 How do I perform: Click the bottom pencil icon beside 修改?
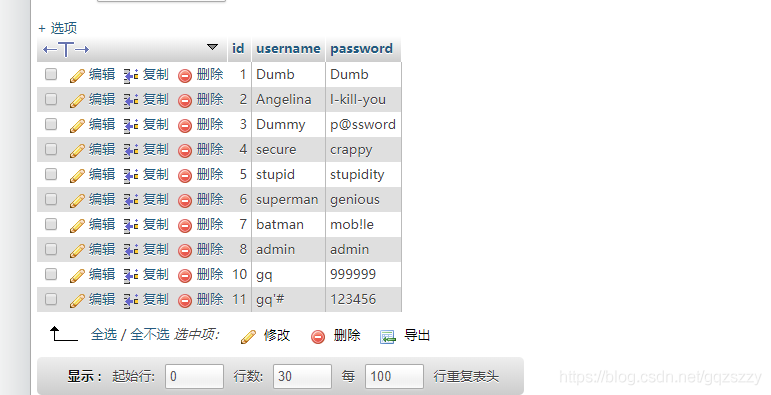248,337
